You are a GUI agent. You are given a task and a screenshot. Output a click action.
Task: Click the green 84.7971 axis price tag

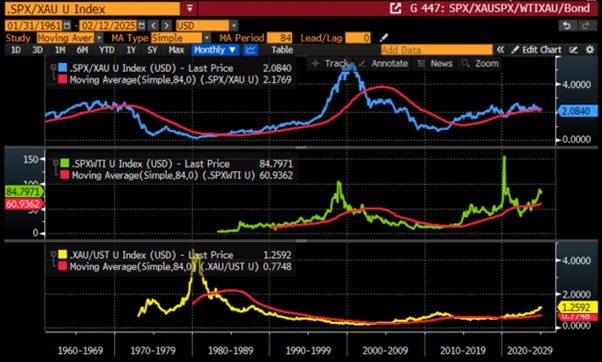[x=23, y=192]
